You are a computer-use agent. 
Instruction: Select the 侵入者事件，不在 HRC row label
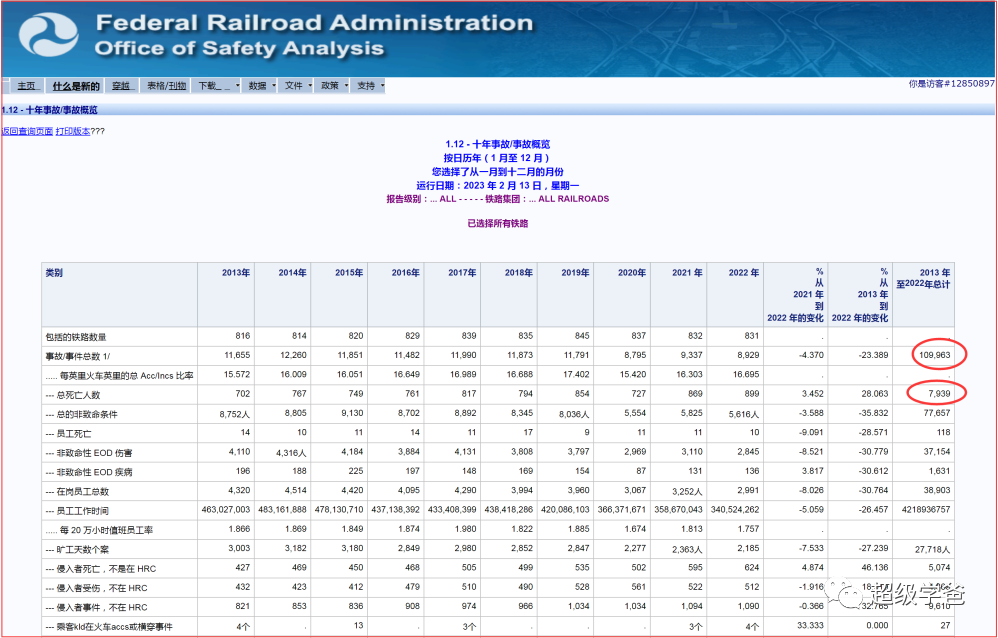point(96,607)
